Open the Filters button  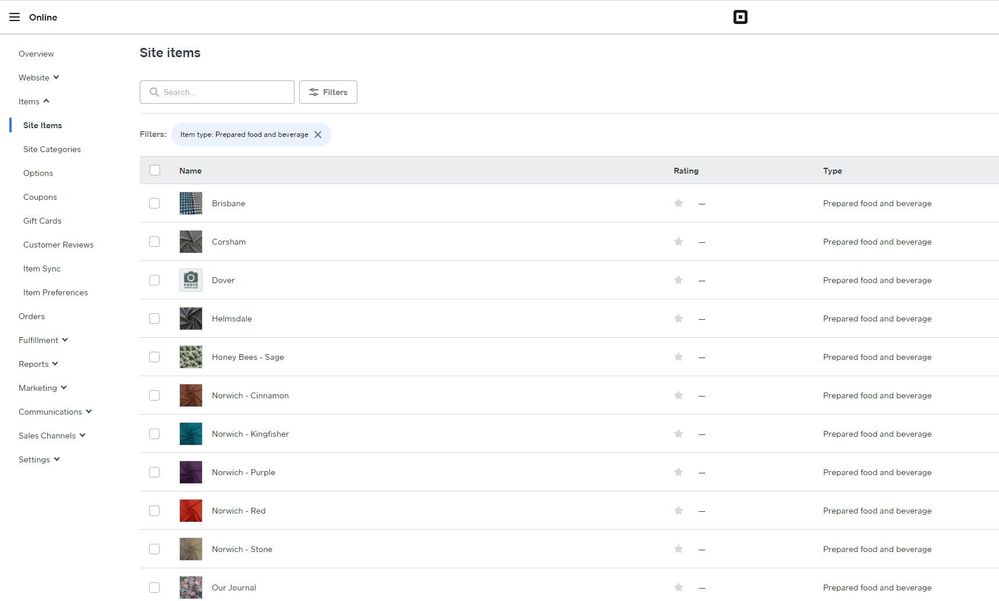328,92
